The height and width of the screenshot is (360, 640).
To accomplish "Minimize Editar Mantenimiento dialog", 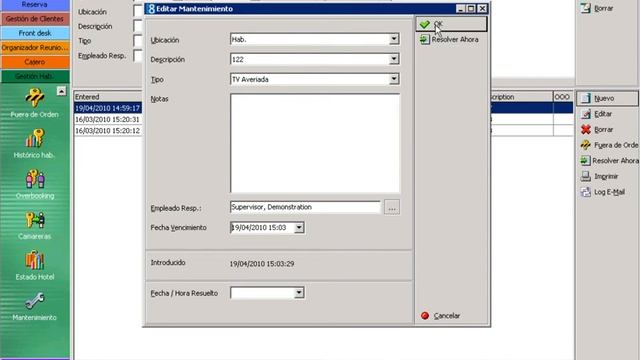I will (x=461, y=9).
